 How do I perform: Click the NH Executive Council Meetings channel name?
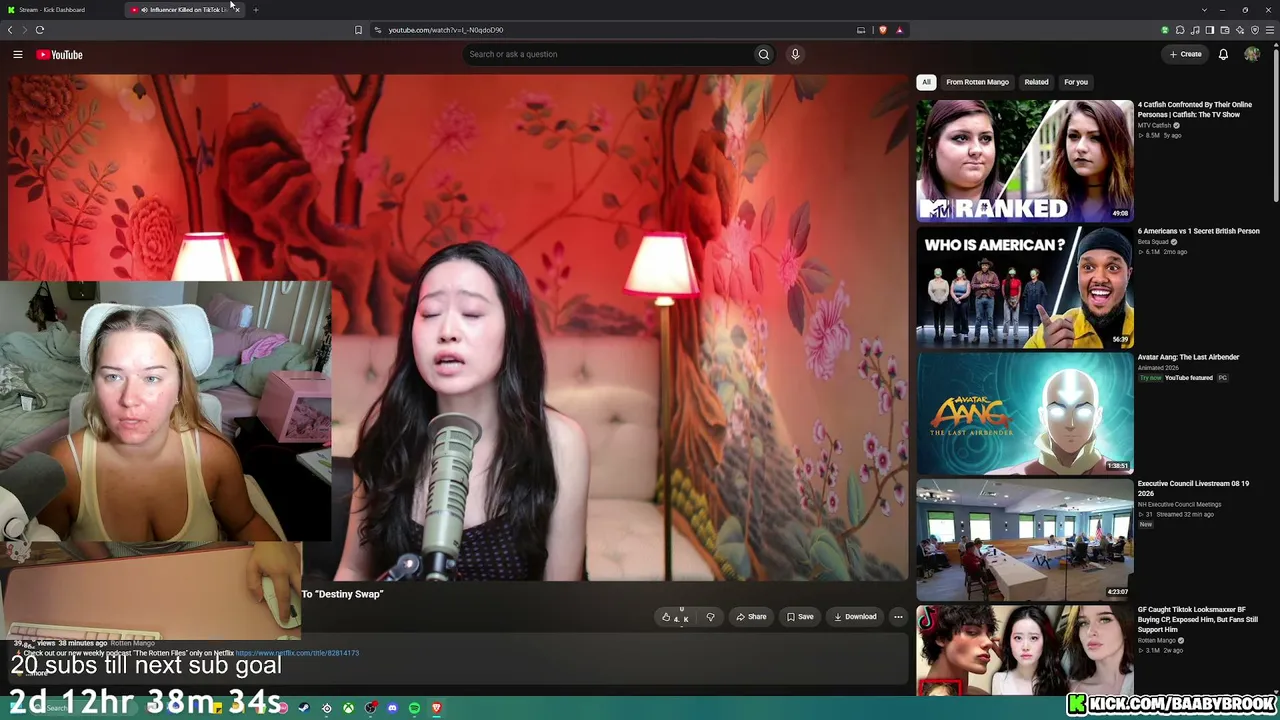pos(1179,505)
